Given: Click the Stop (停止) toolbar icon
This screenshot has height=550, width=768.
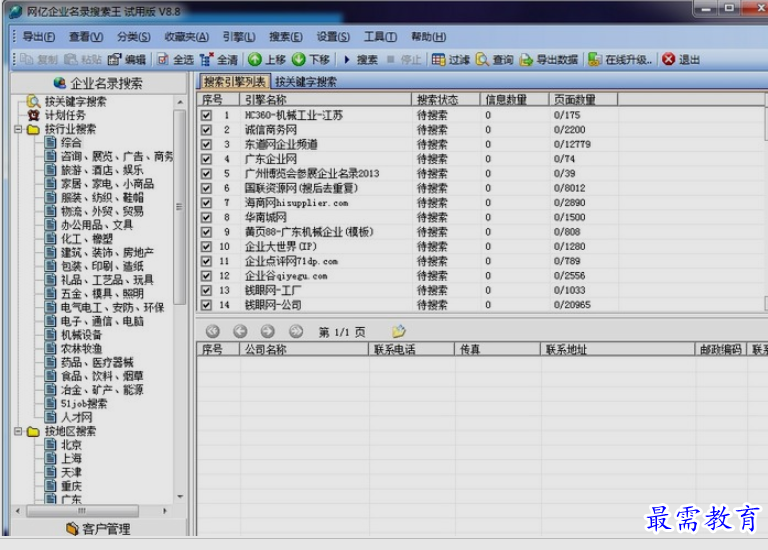Looking at the screenshot, I should 390,60.
